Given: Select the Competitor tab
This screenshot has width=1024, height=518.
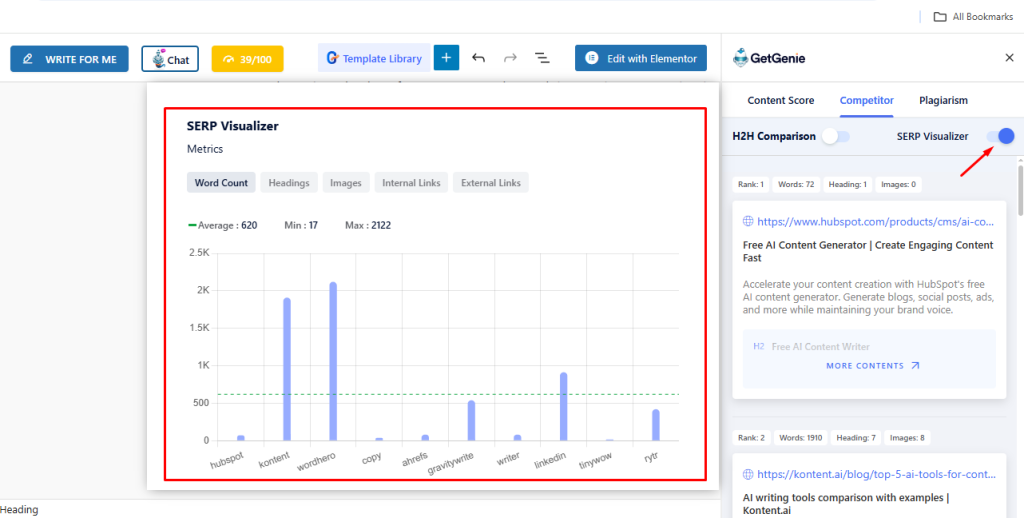Looking at the screenshot, I should (867, 101).
